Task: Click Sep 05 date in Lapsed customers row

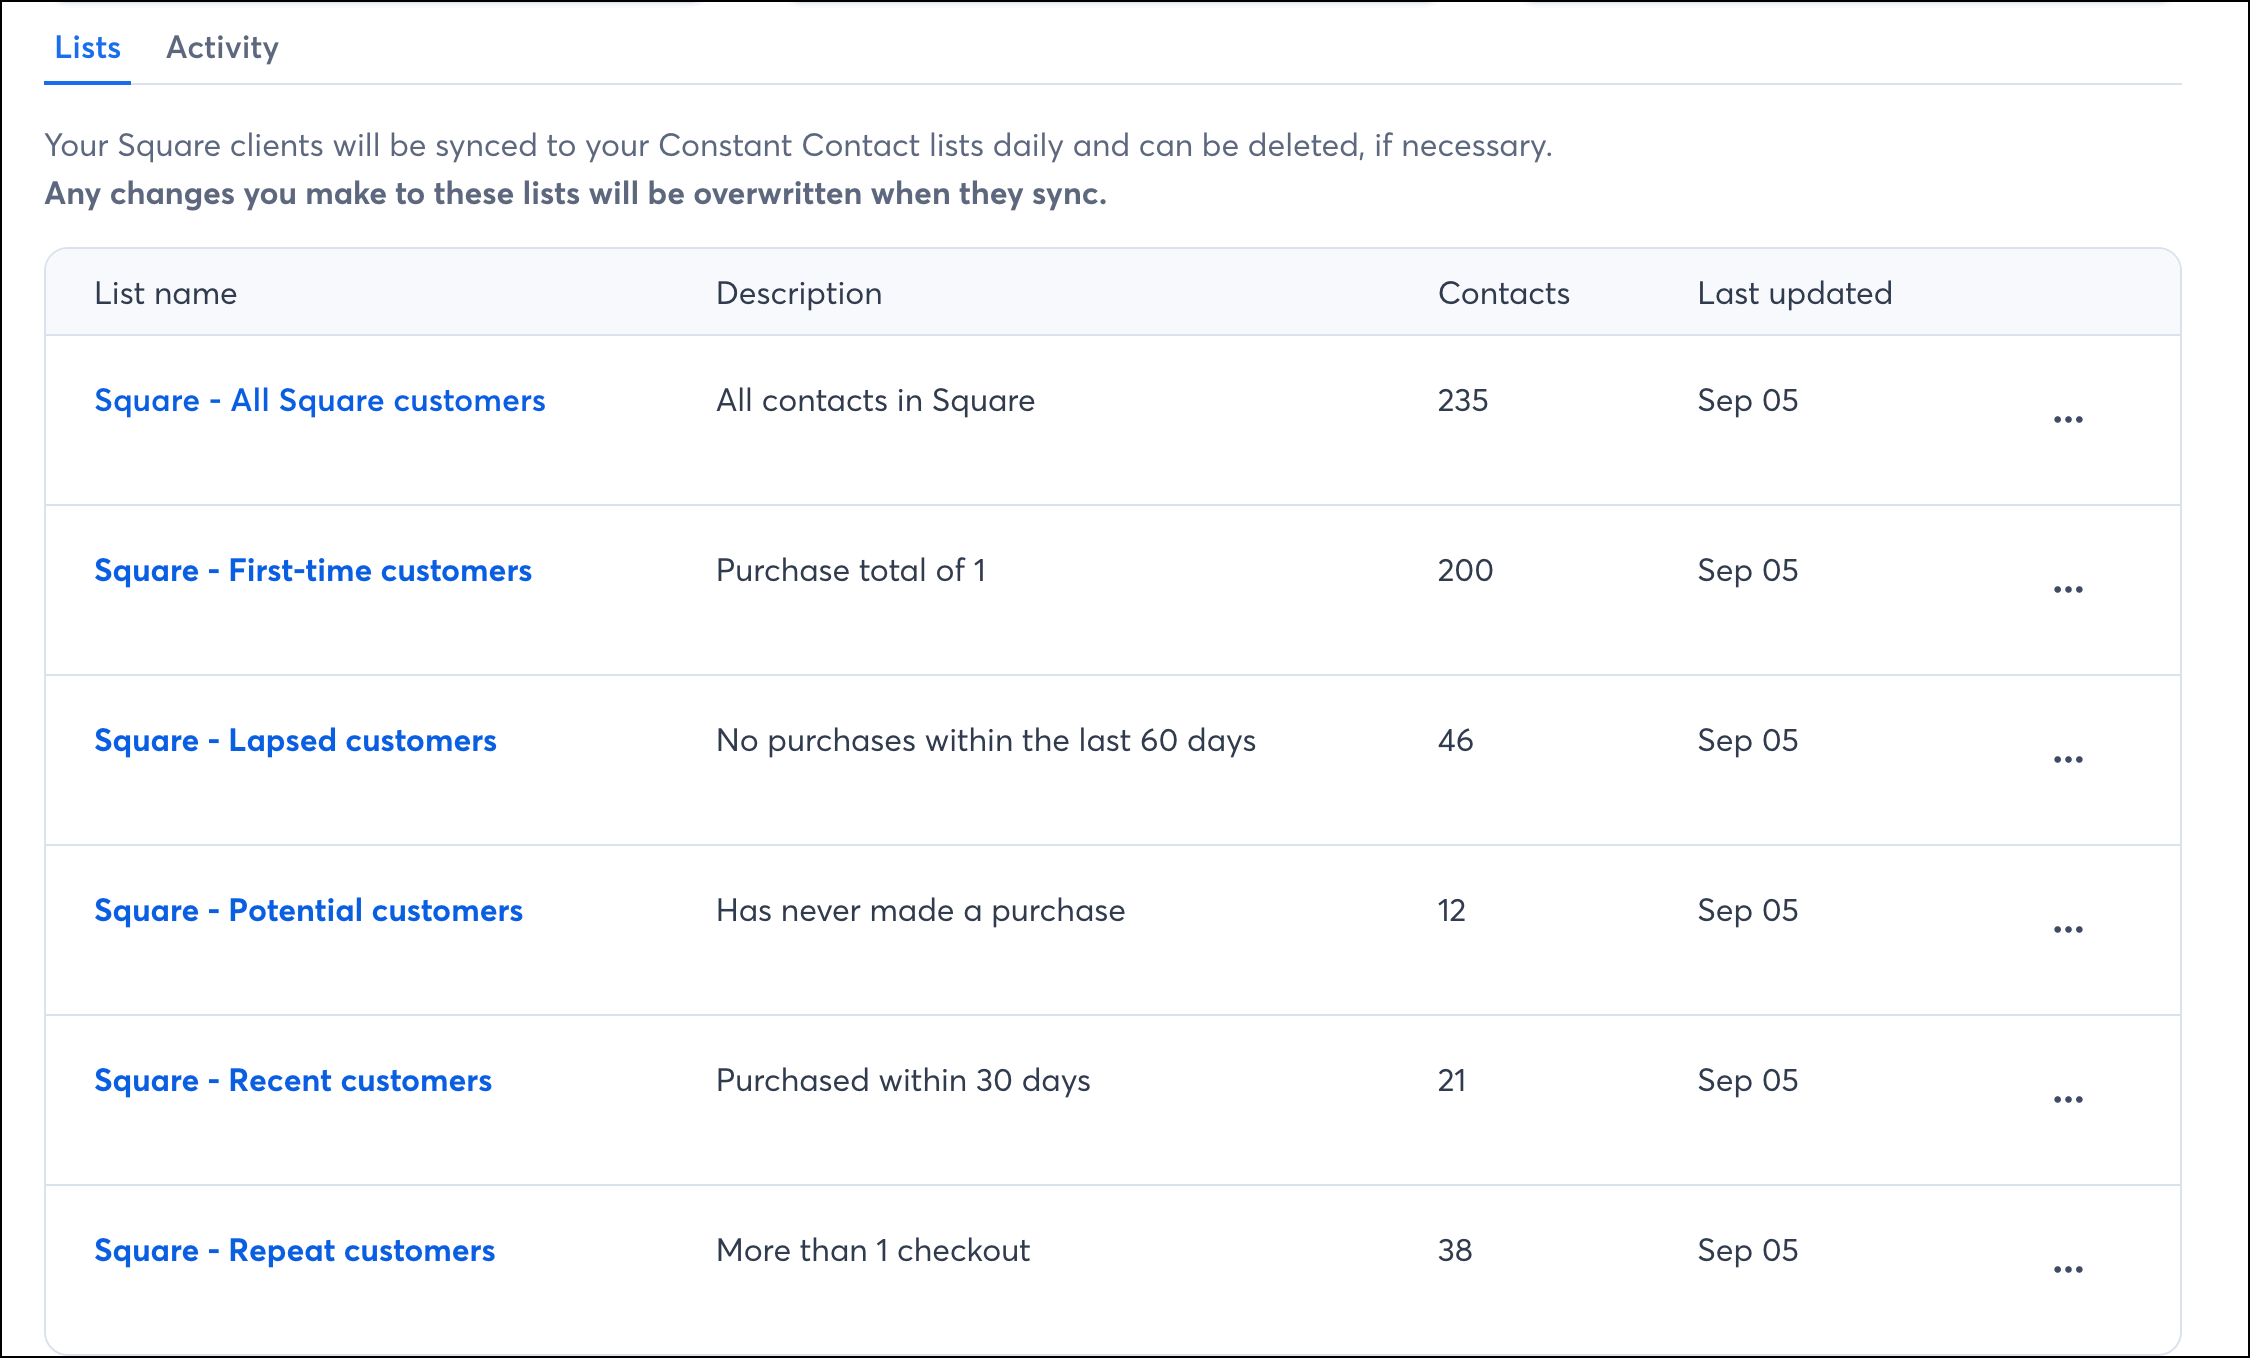Action: coord(1747,740)
